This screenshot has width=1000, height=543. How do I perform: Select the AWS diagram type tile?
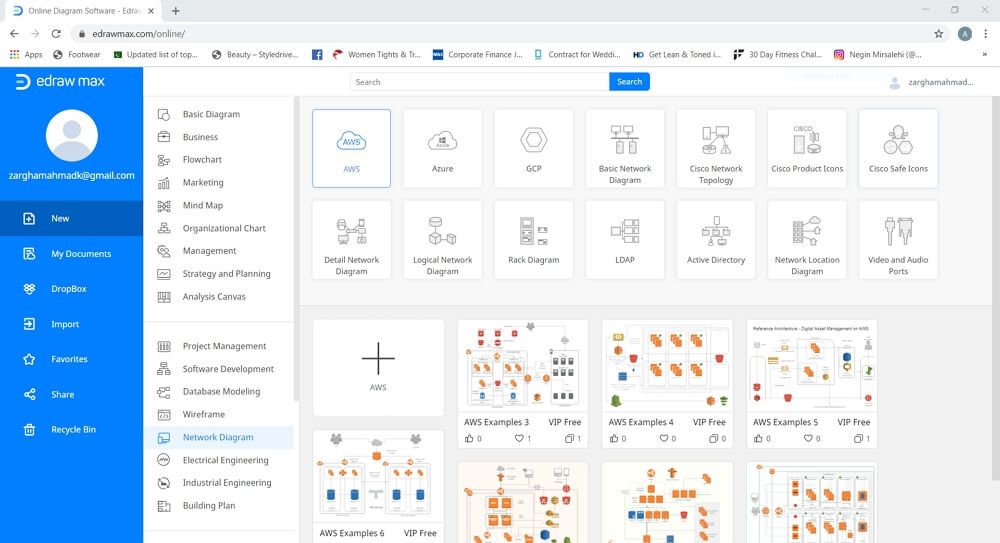[351, 148]
